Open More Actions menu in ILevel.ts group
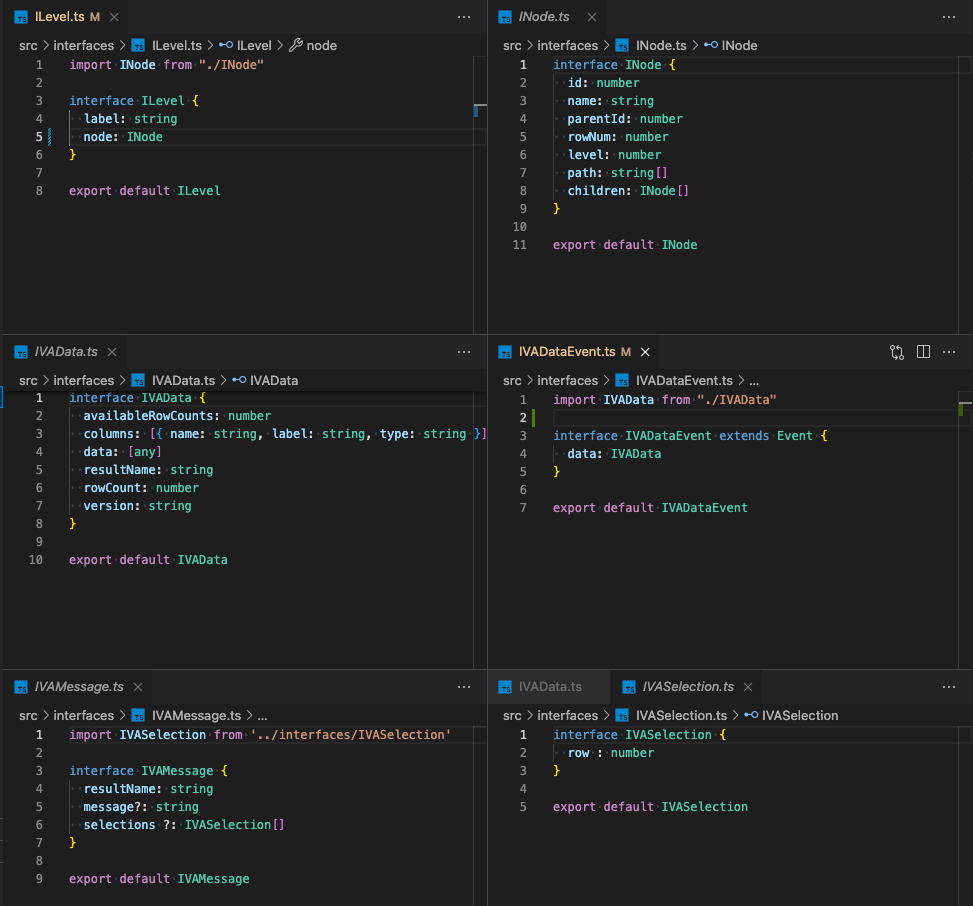This screenshot has width=973, height=906. point(463,17)
